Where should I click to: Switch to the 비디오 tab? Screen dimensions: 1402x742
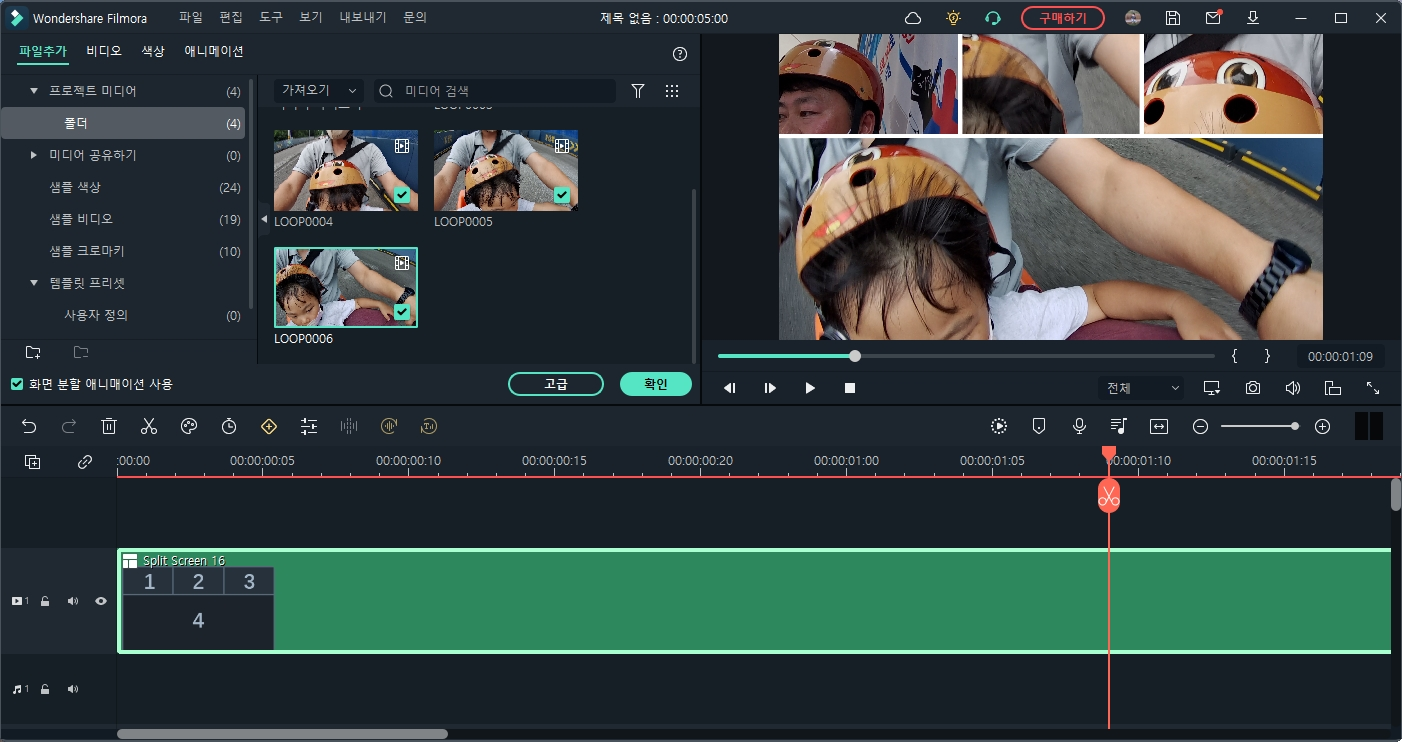(104, 51)
